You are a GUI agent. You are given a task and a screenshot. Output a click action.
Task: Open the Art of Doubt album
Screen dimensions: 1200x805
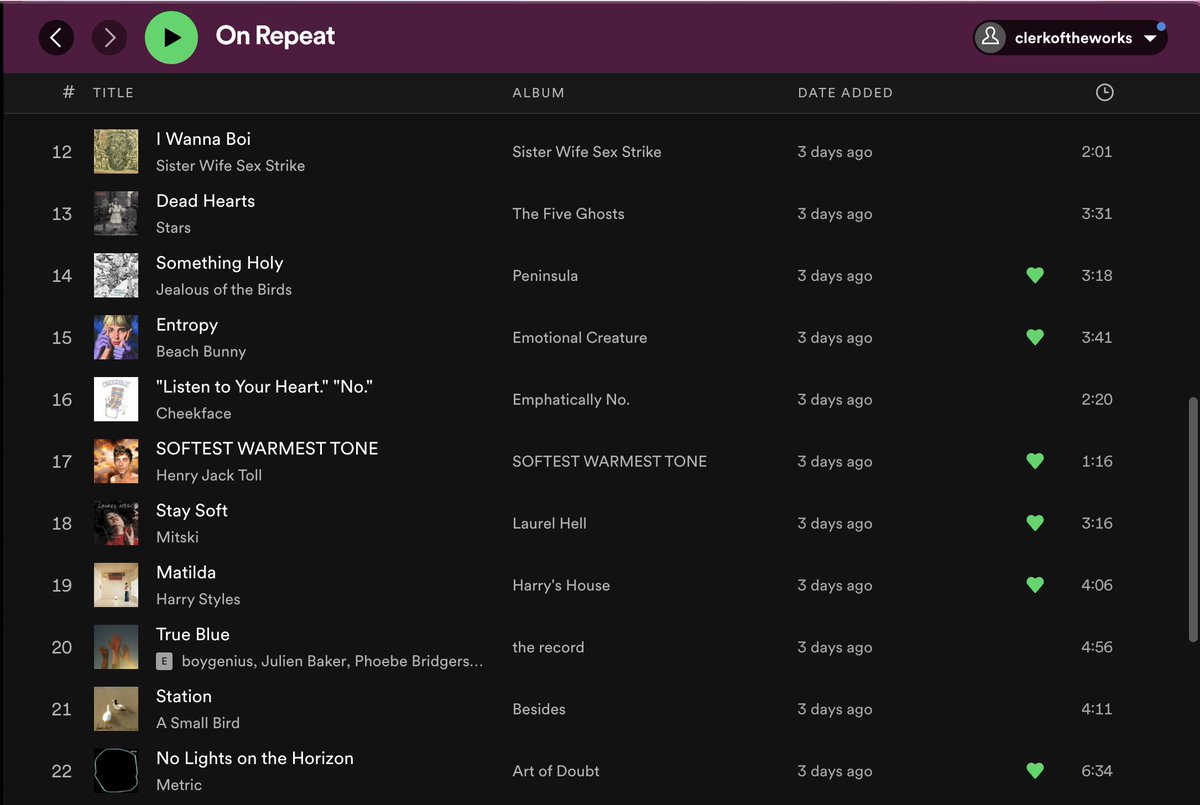click(x=556, y=772)
